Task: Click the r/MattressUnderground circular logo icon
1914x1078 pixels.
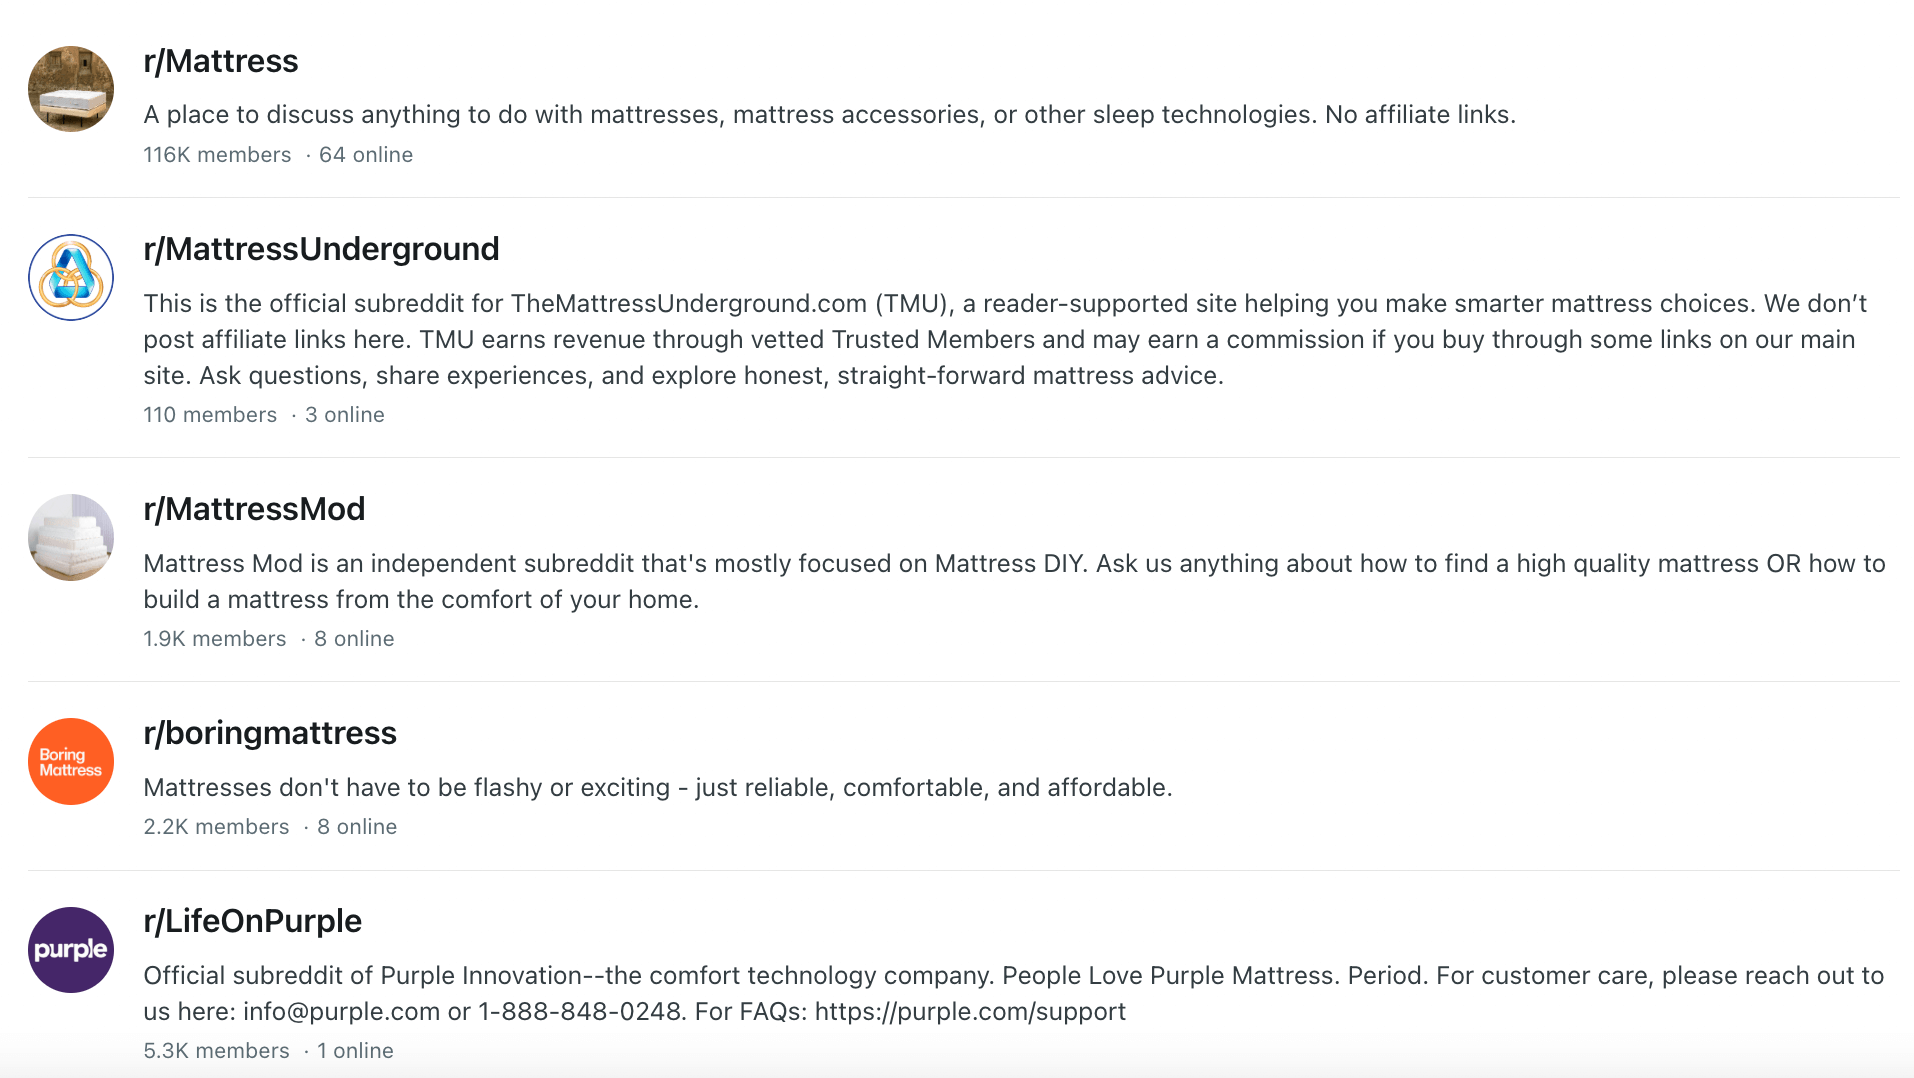Action: [70, 277]
